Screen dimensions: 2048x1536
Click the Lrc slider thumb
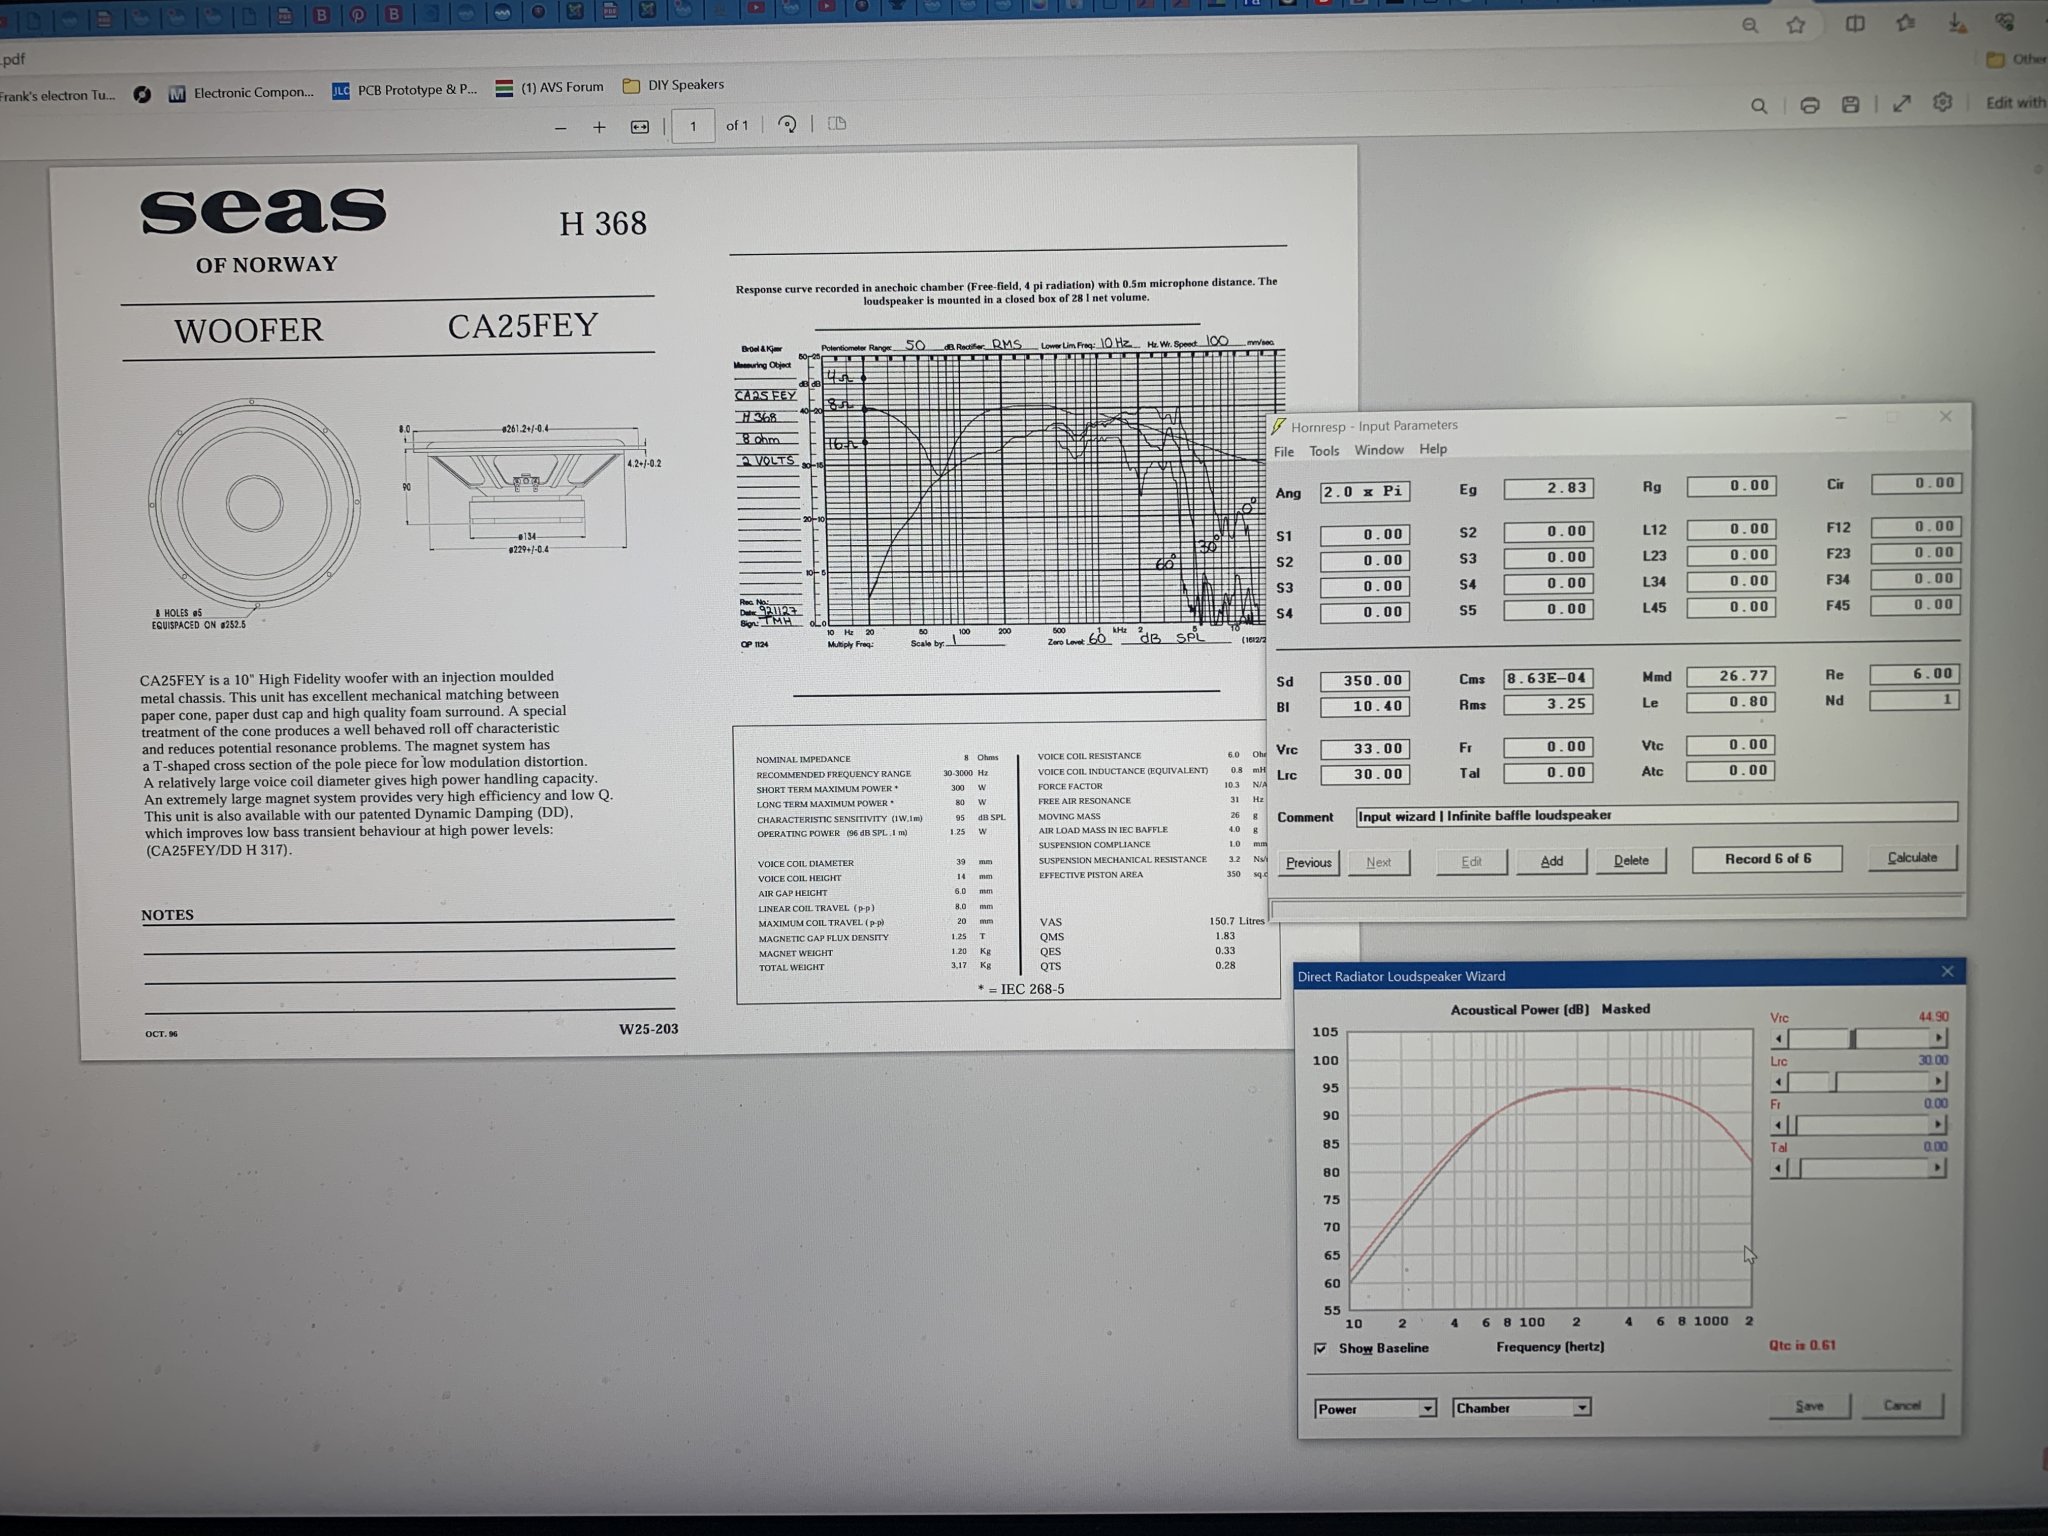[1834, 1082]
